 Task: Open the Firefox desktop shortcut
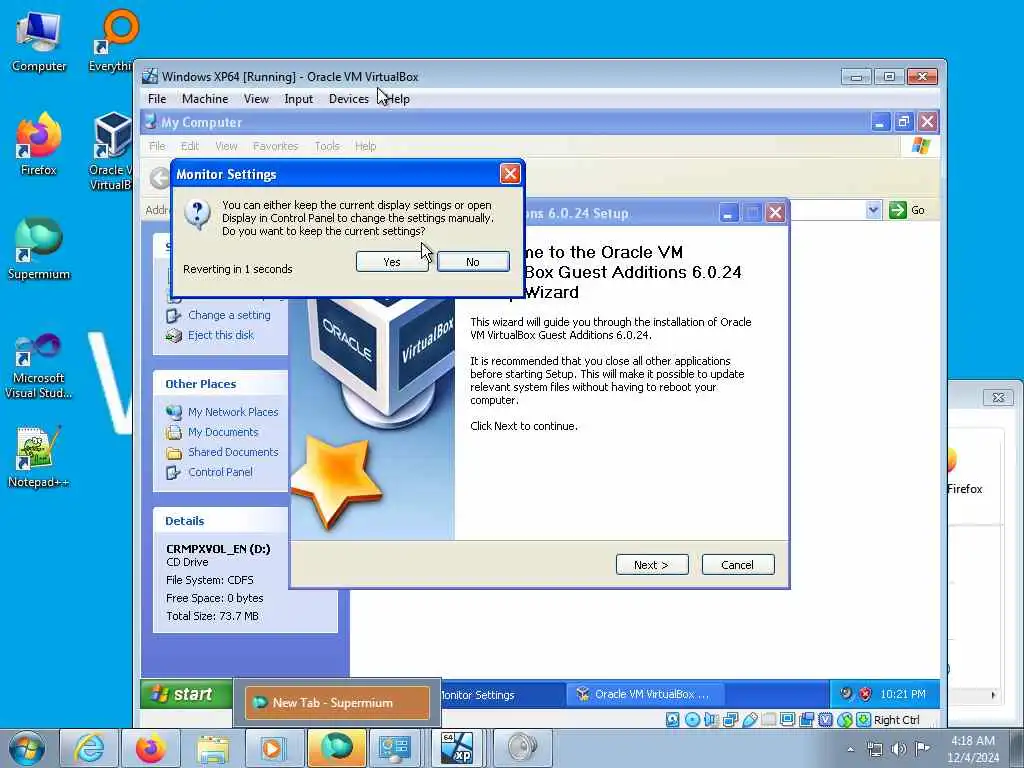(38, 145)
